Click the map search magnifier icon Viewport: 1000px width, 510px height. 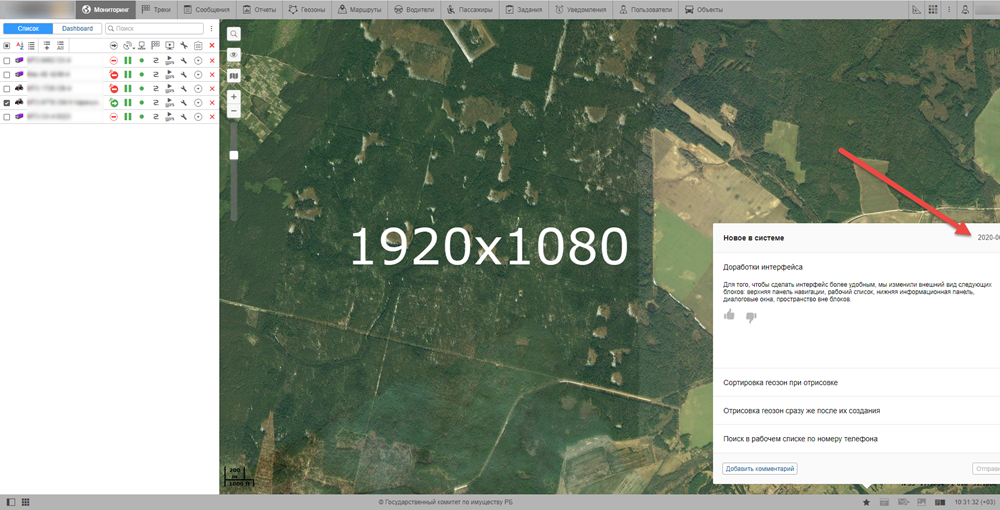tap(234, 34)
